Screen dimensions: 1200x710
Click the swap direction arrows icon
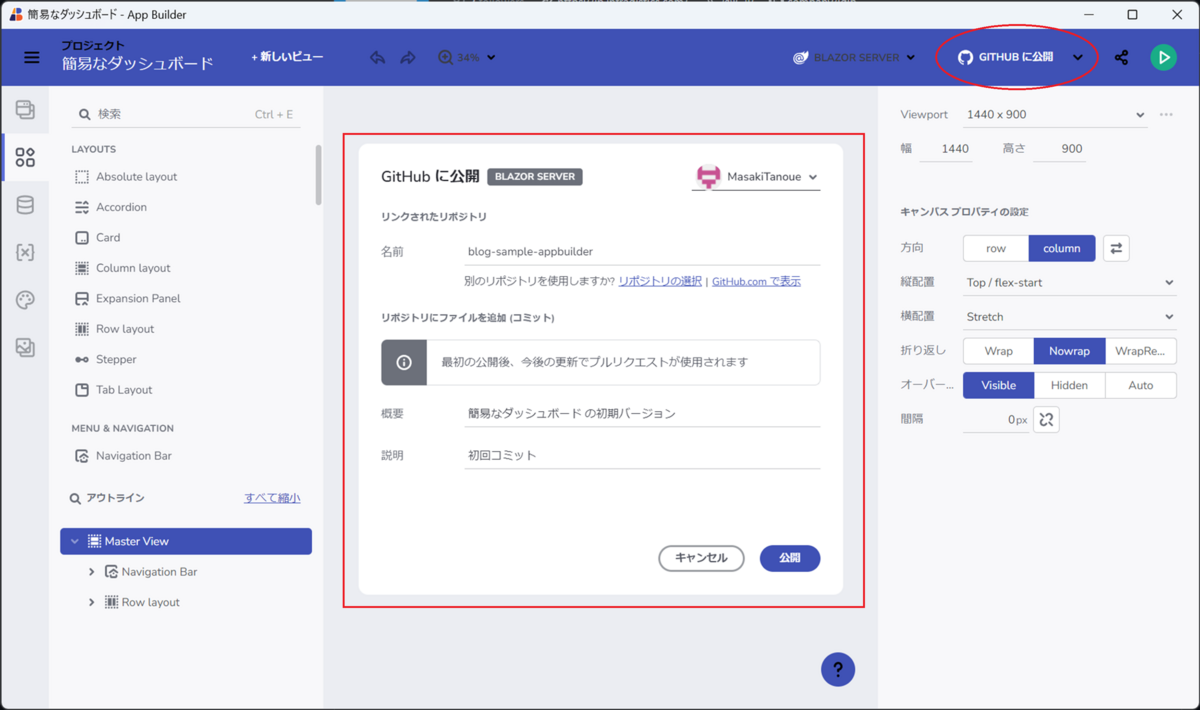pyautogui.click(x=1116, y=248)
